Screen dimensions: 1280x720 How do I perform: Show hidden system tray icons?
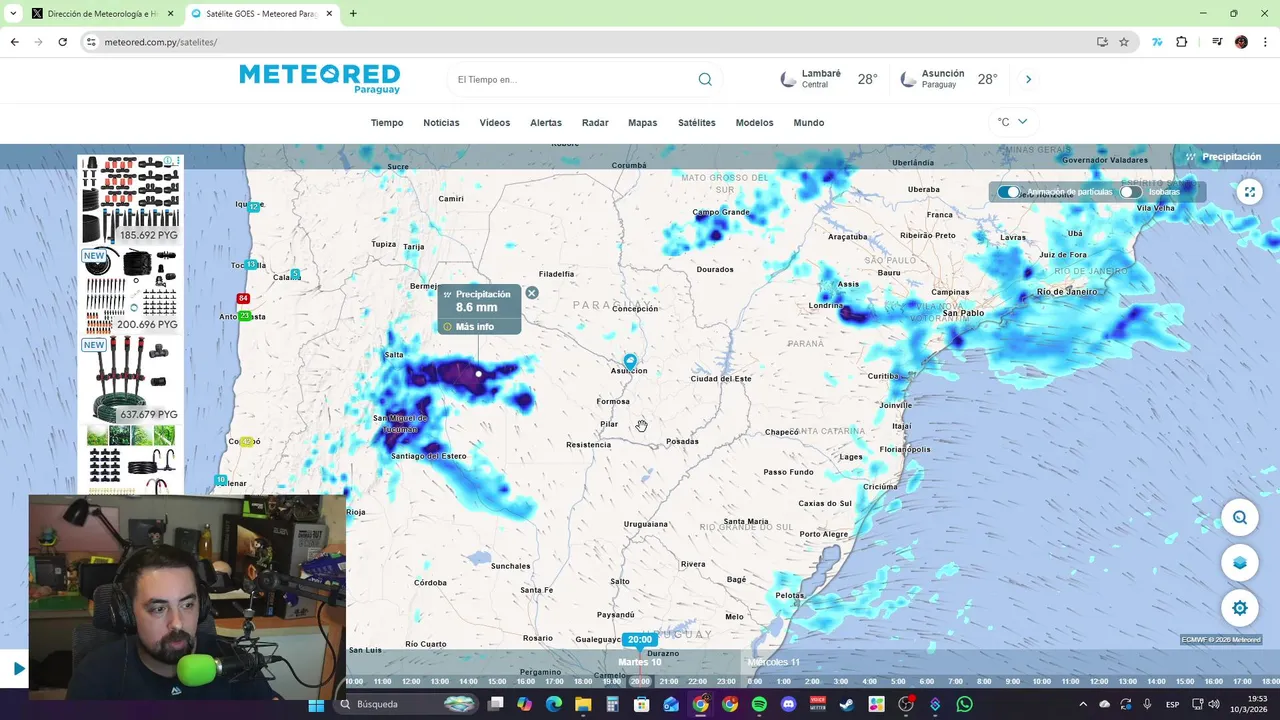[x=1082, y=704]
